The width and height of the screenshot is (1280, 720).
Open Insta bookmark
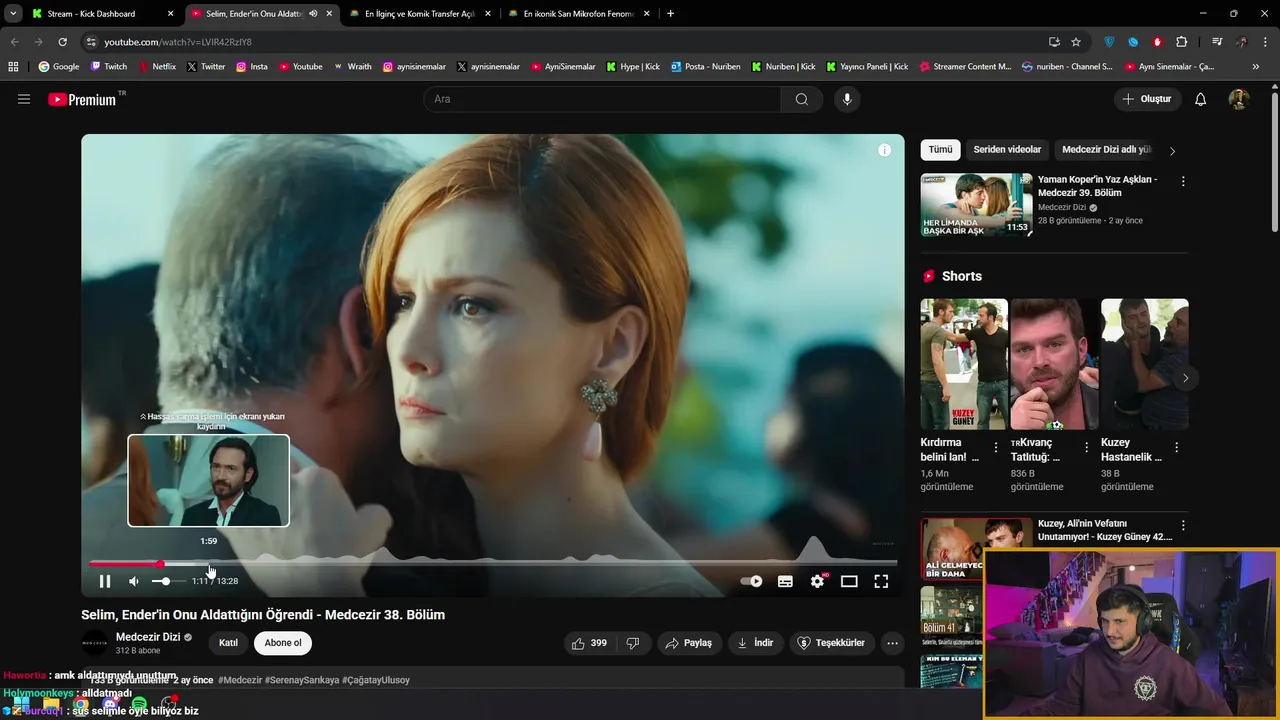[x=252, y=67]
